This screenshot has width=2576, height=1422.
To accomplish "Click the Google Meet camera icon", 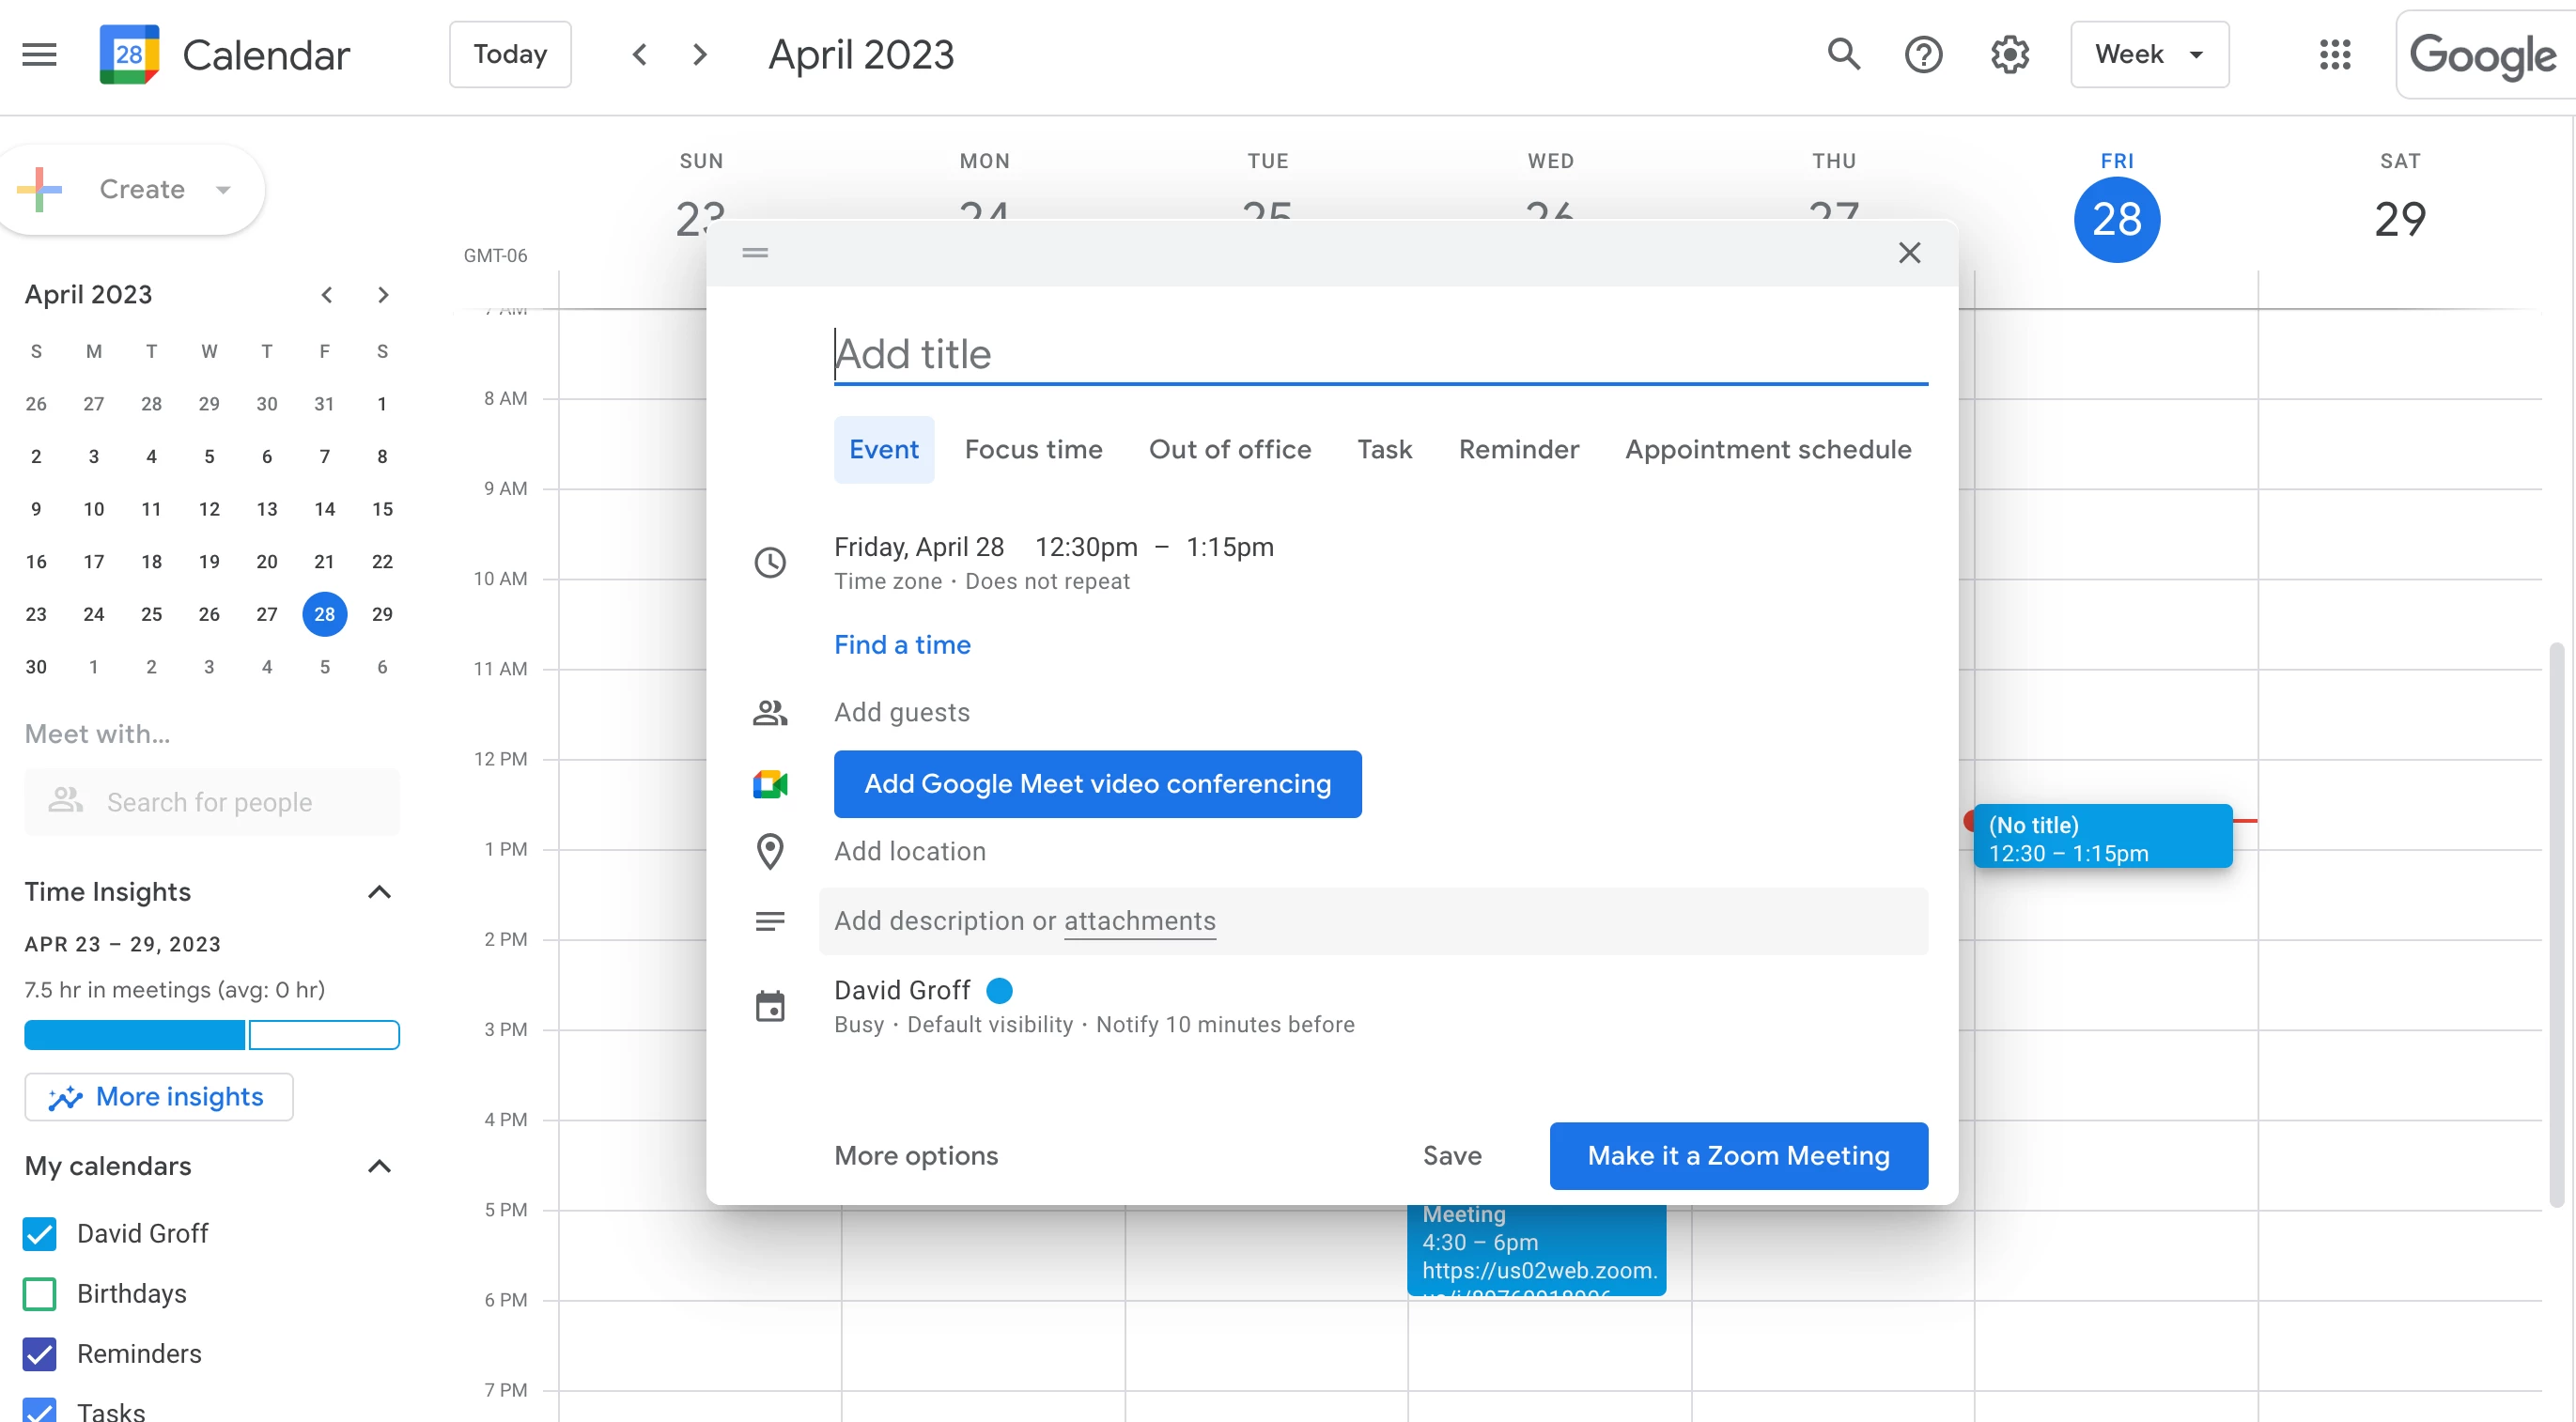I will pos(770,784).
